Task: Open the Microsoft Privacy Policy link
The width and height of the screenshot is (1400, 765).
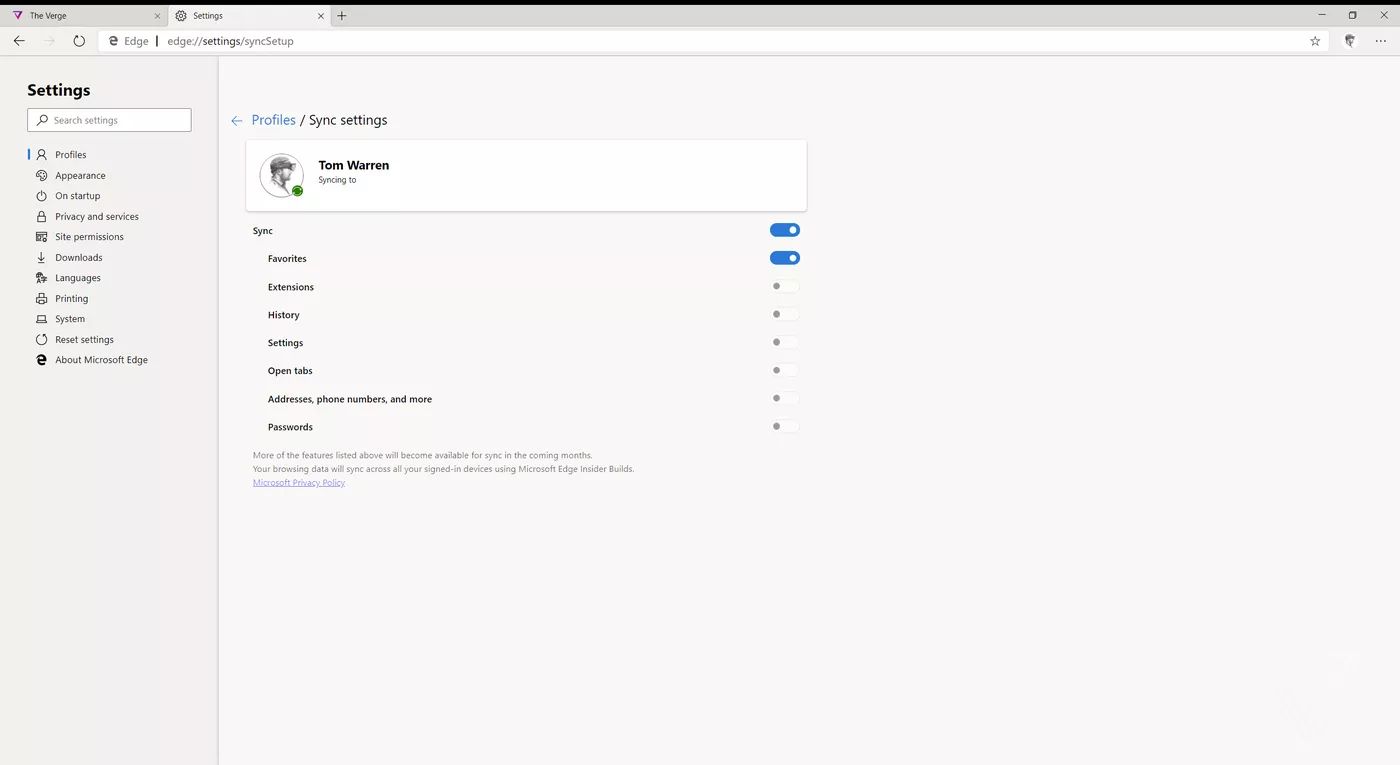Action: 298,482
